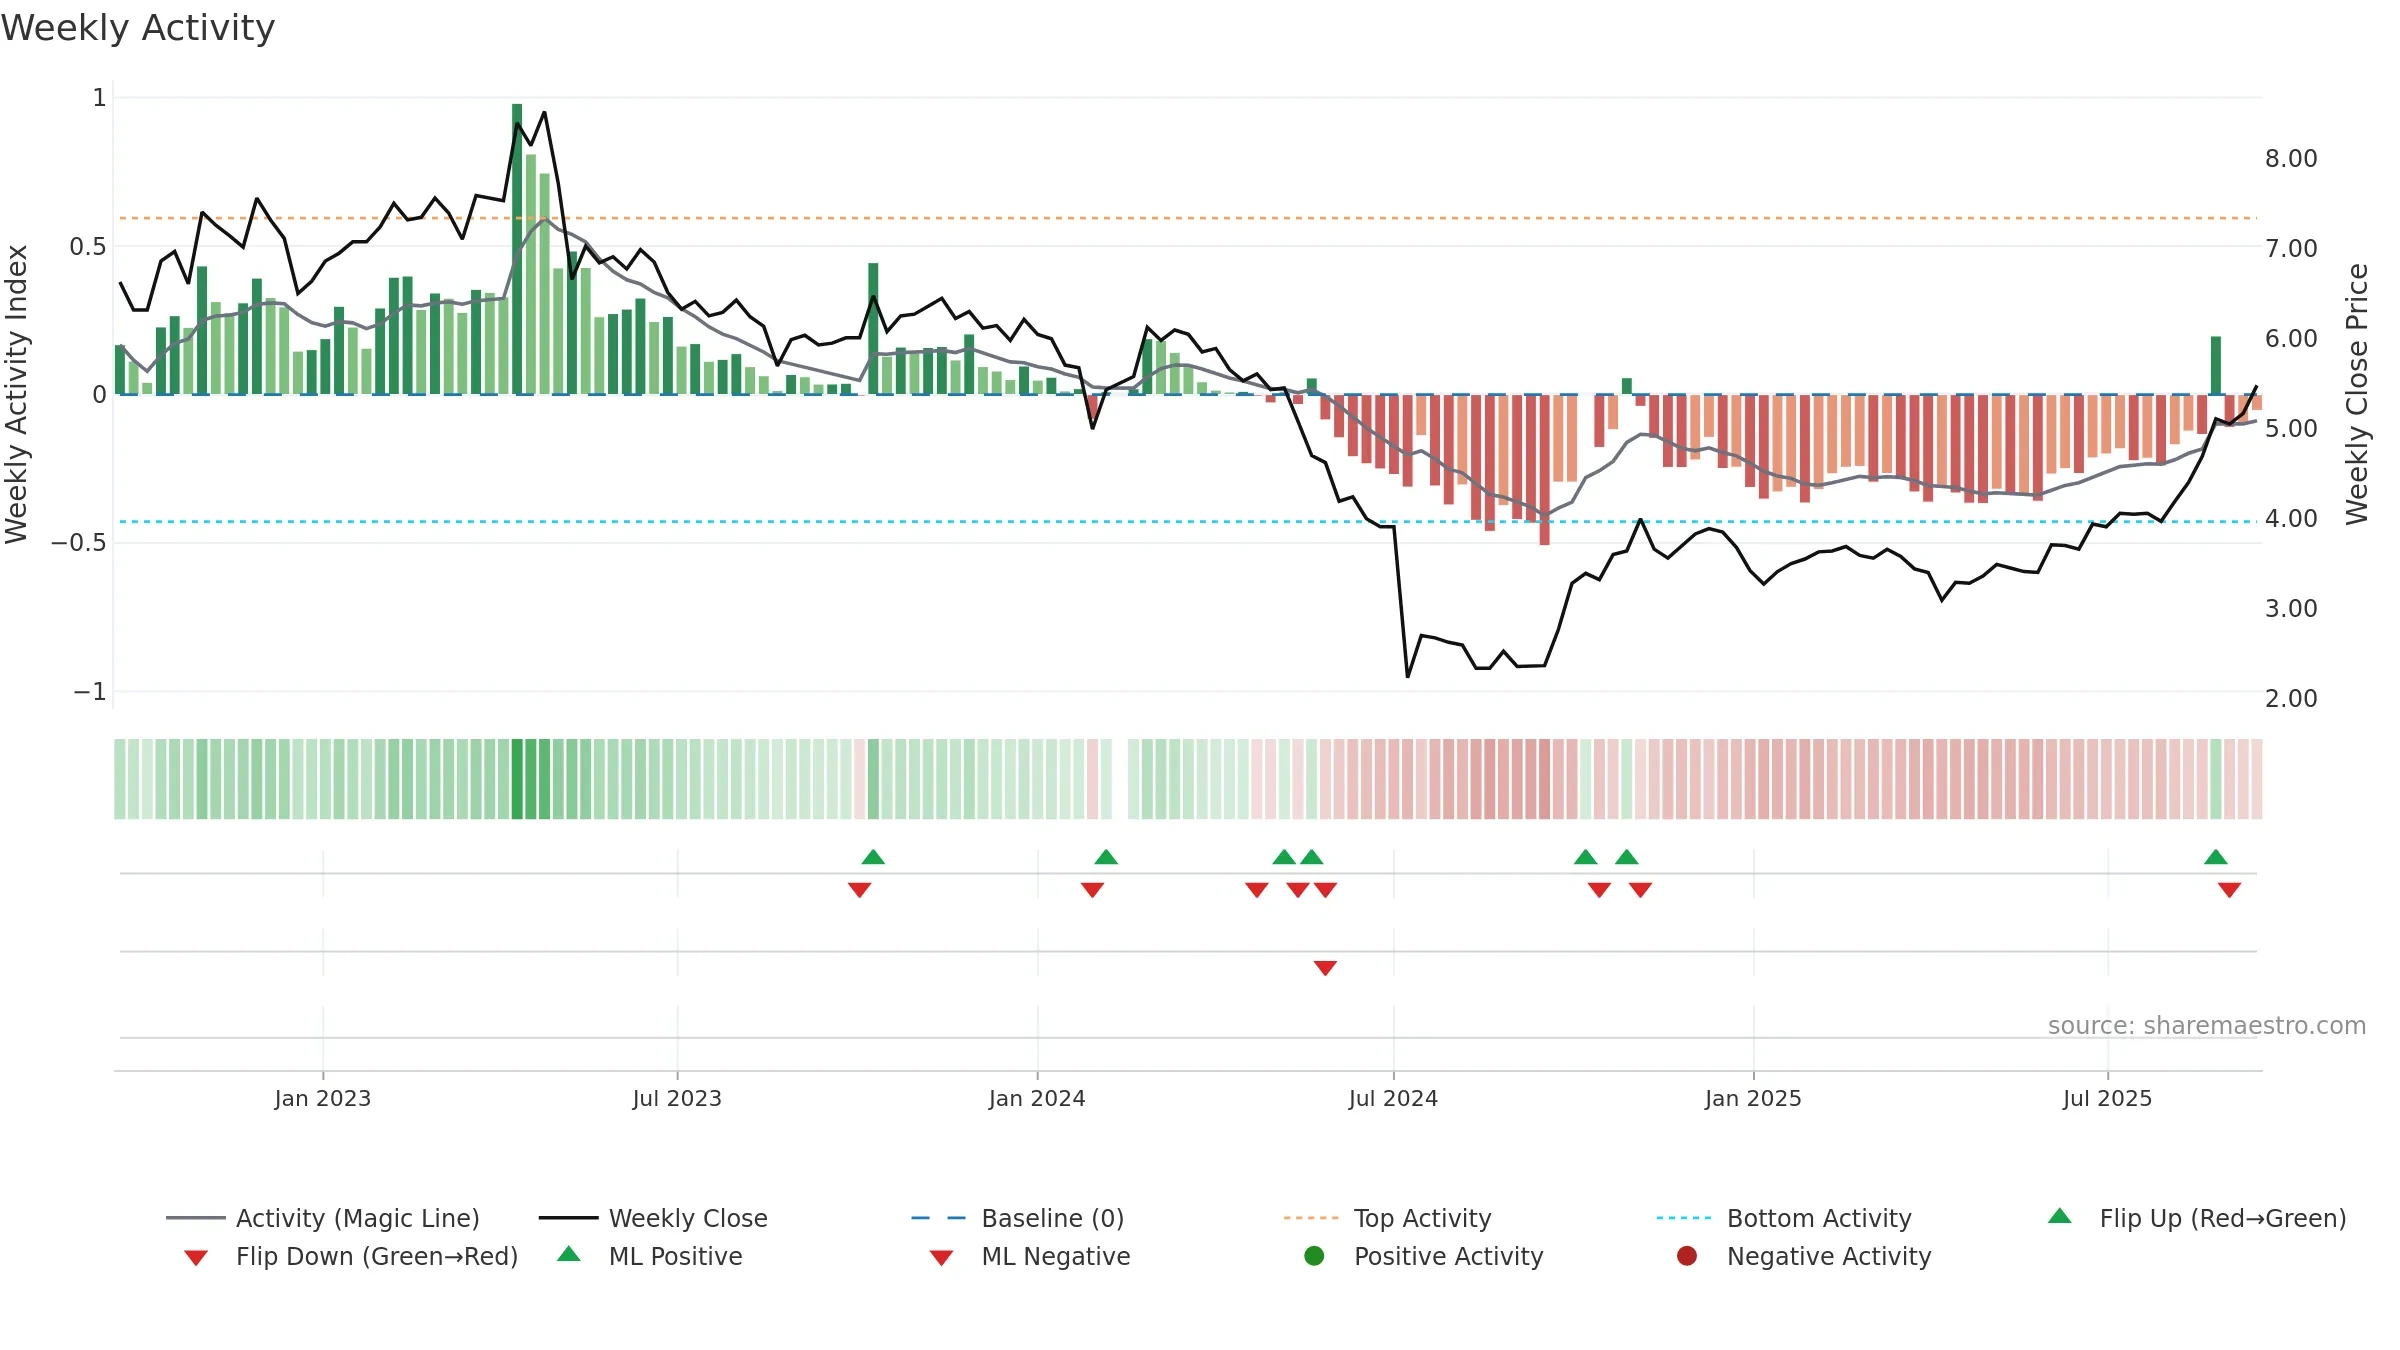Click the Jul 2023 x-axis label

[x=677, y=1098]
